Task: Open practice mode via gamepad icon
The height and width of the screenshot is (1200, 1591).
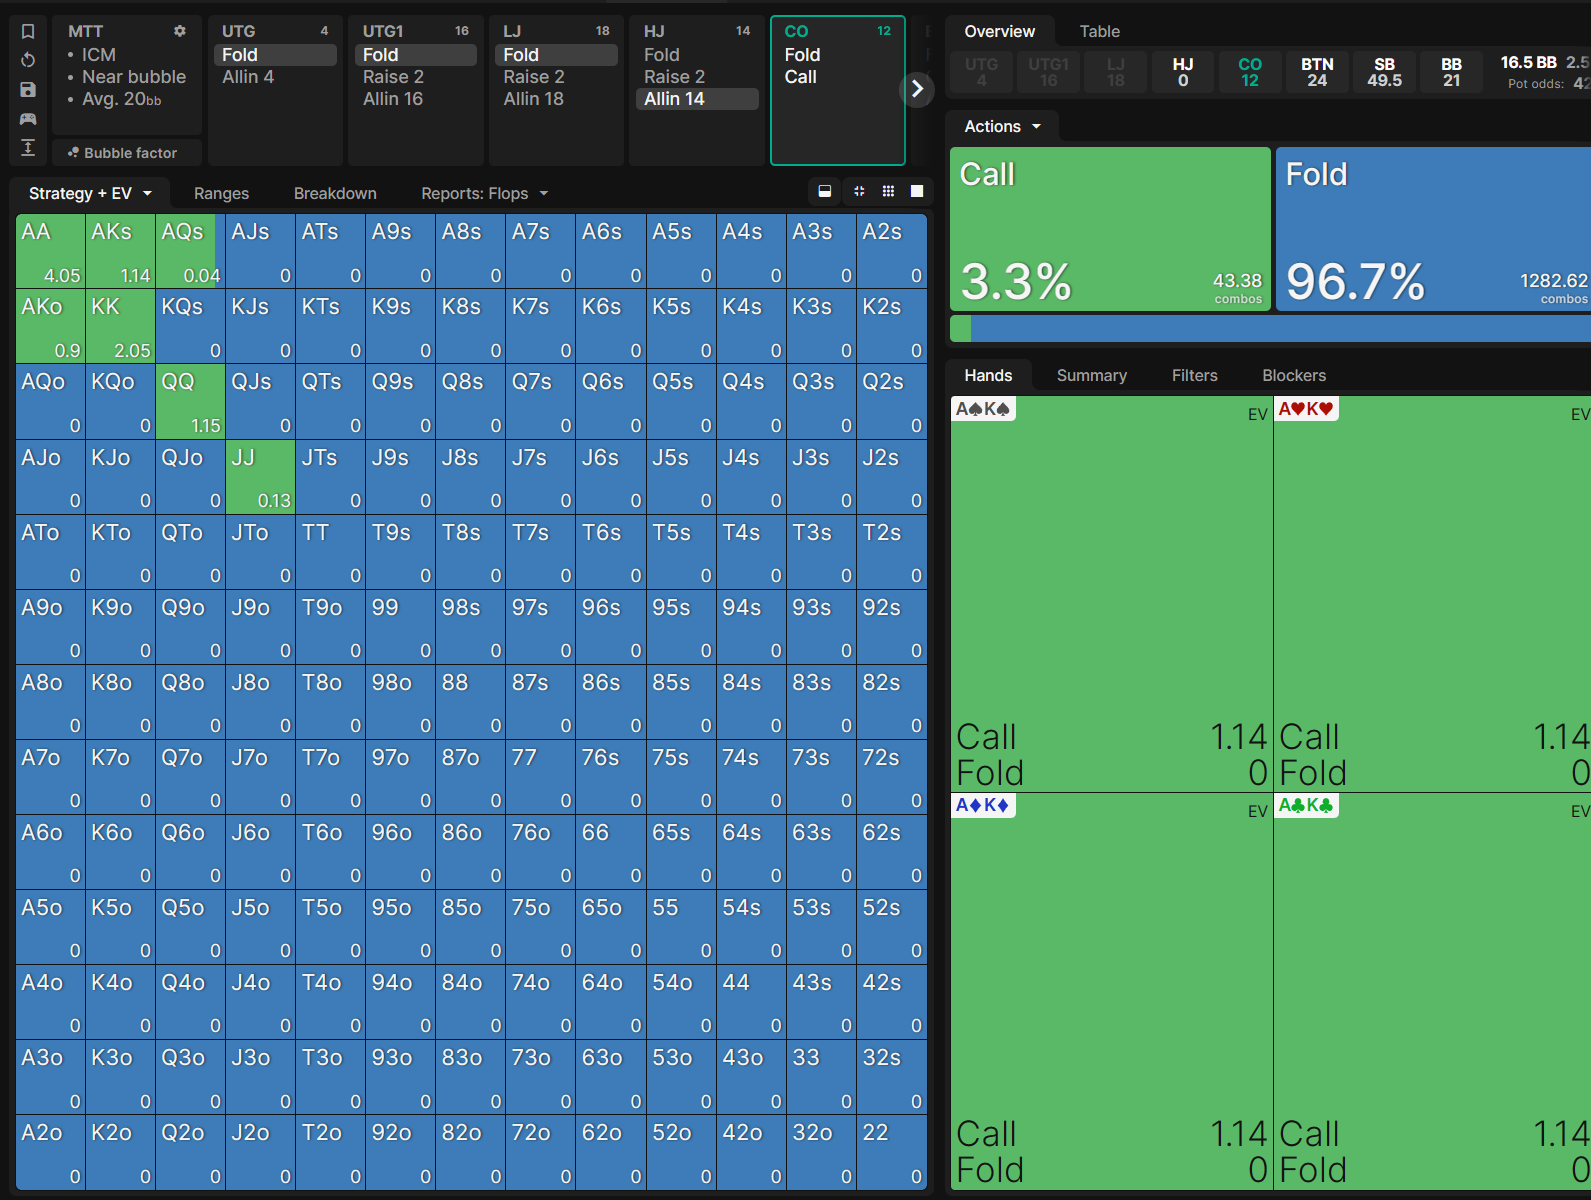Action: point(28,119)
